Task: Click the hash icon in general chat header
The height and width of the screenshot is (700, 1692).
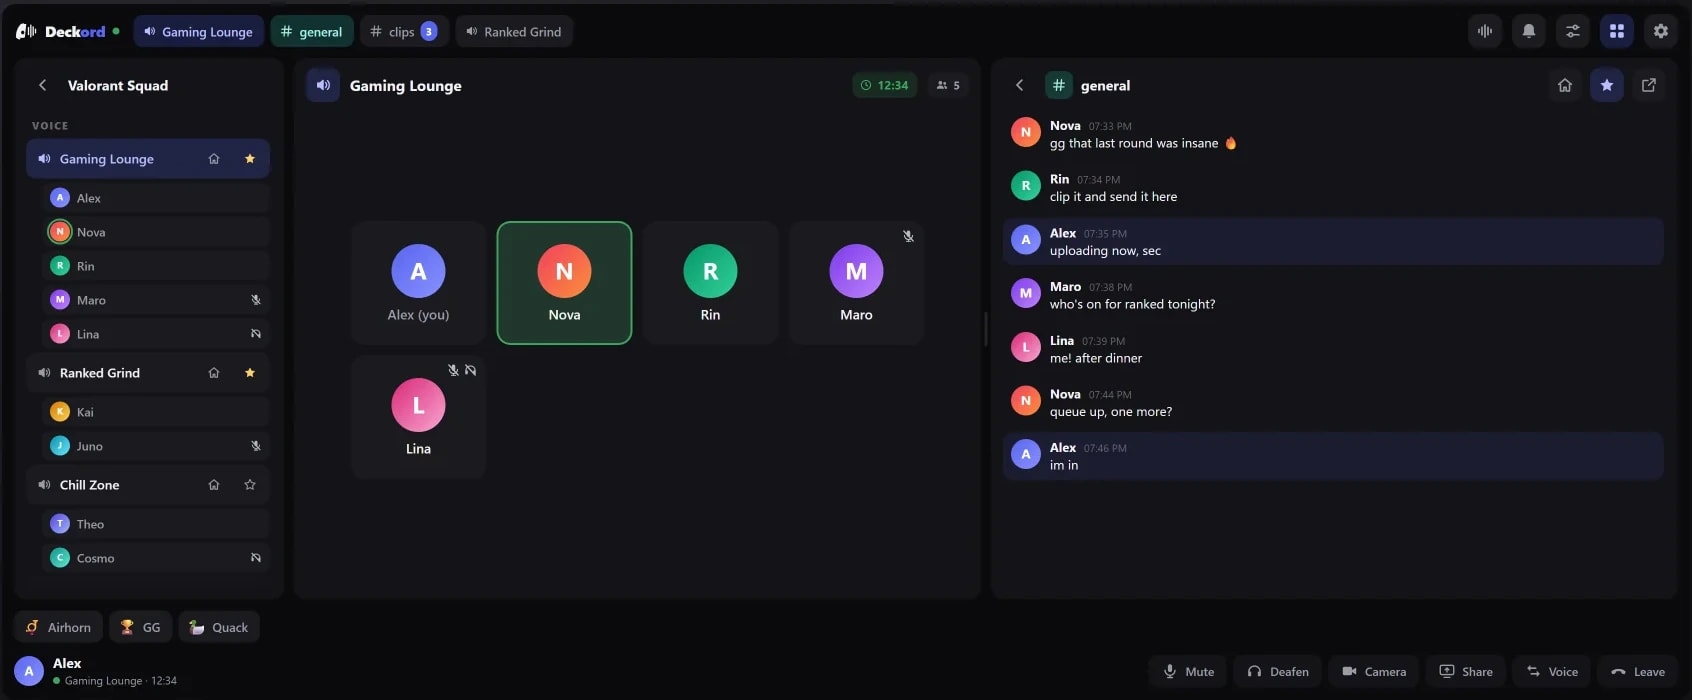Action: 1059,85
